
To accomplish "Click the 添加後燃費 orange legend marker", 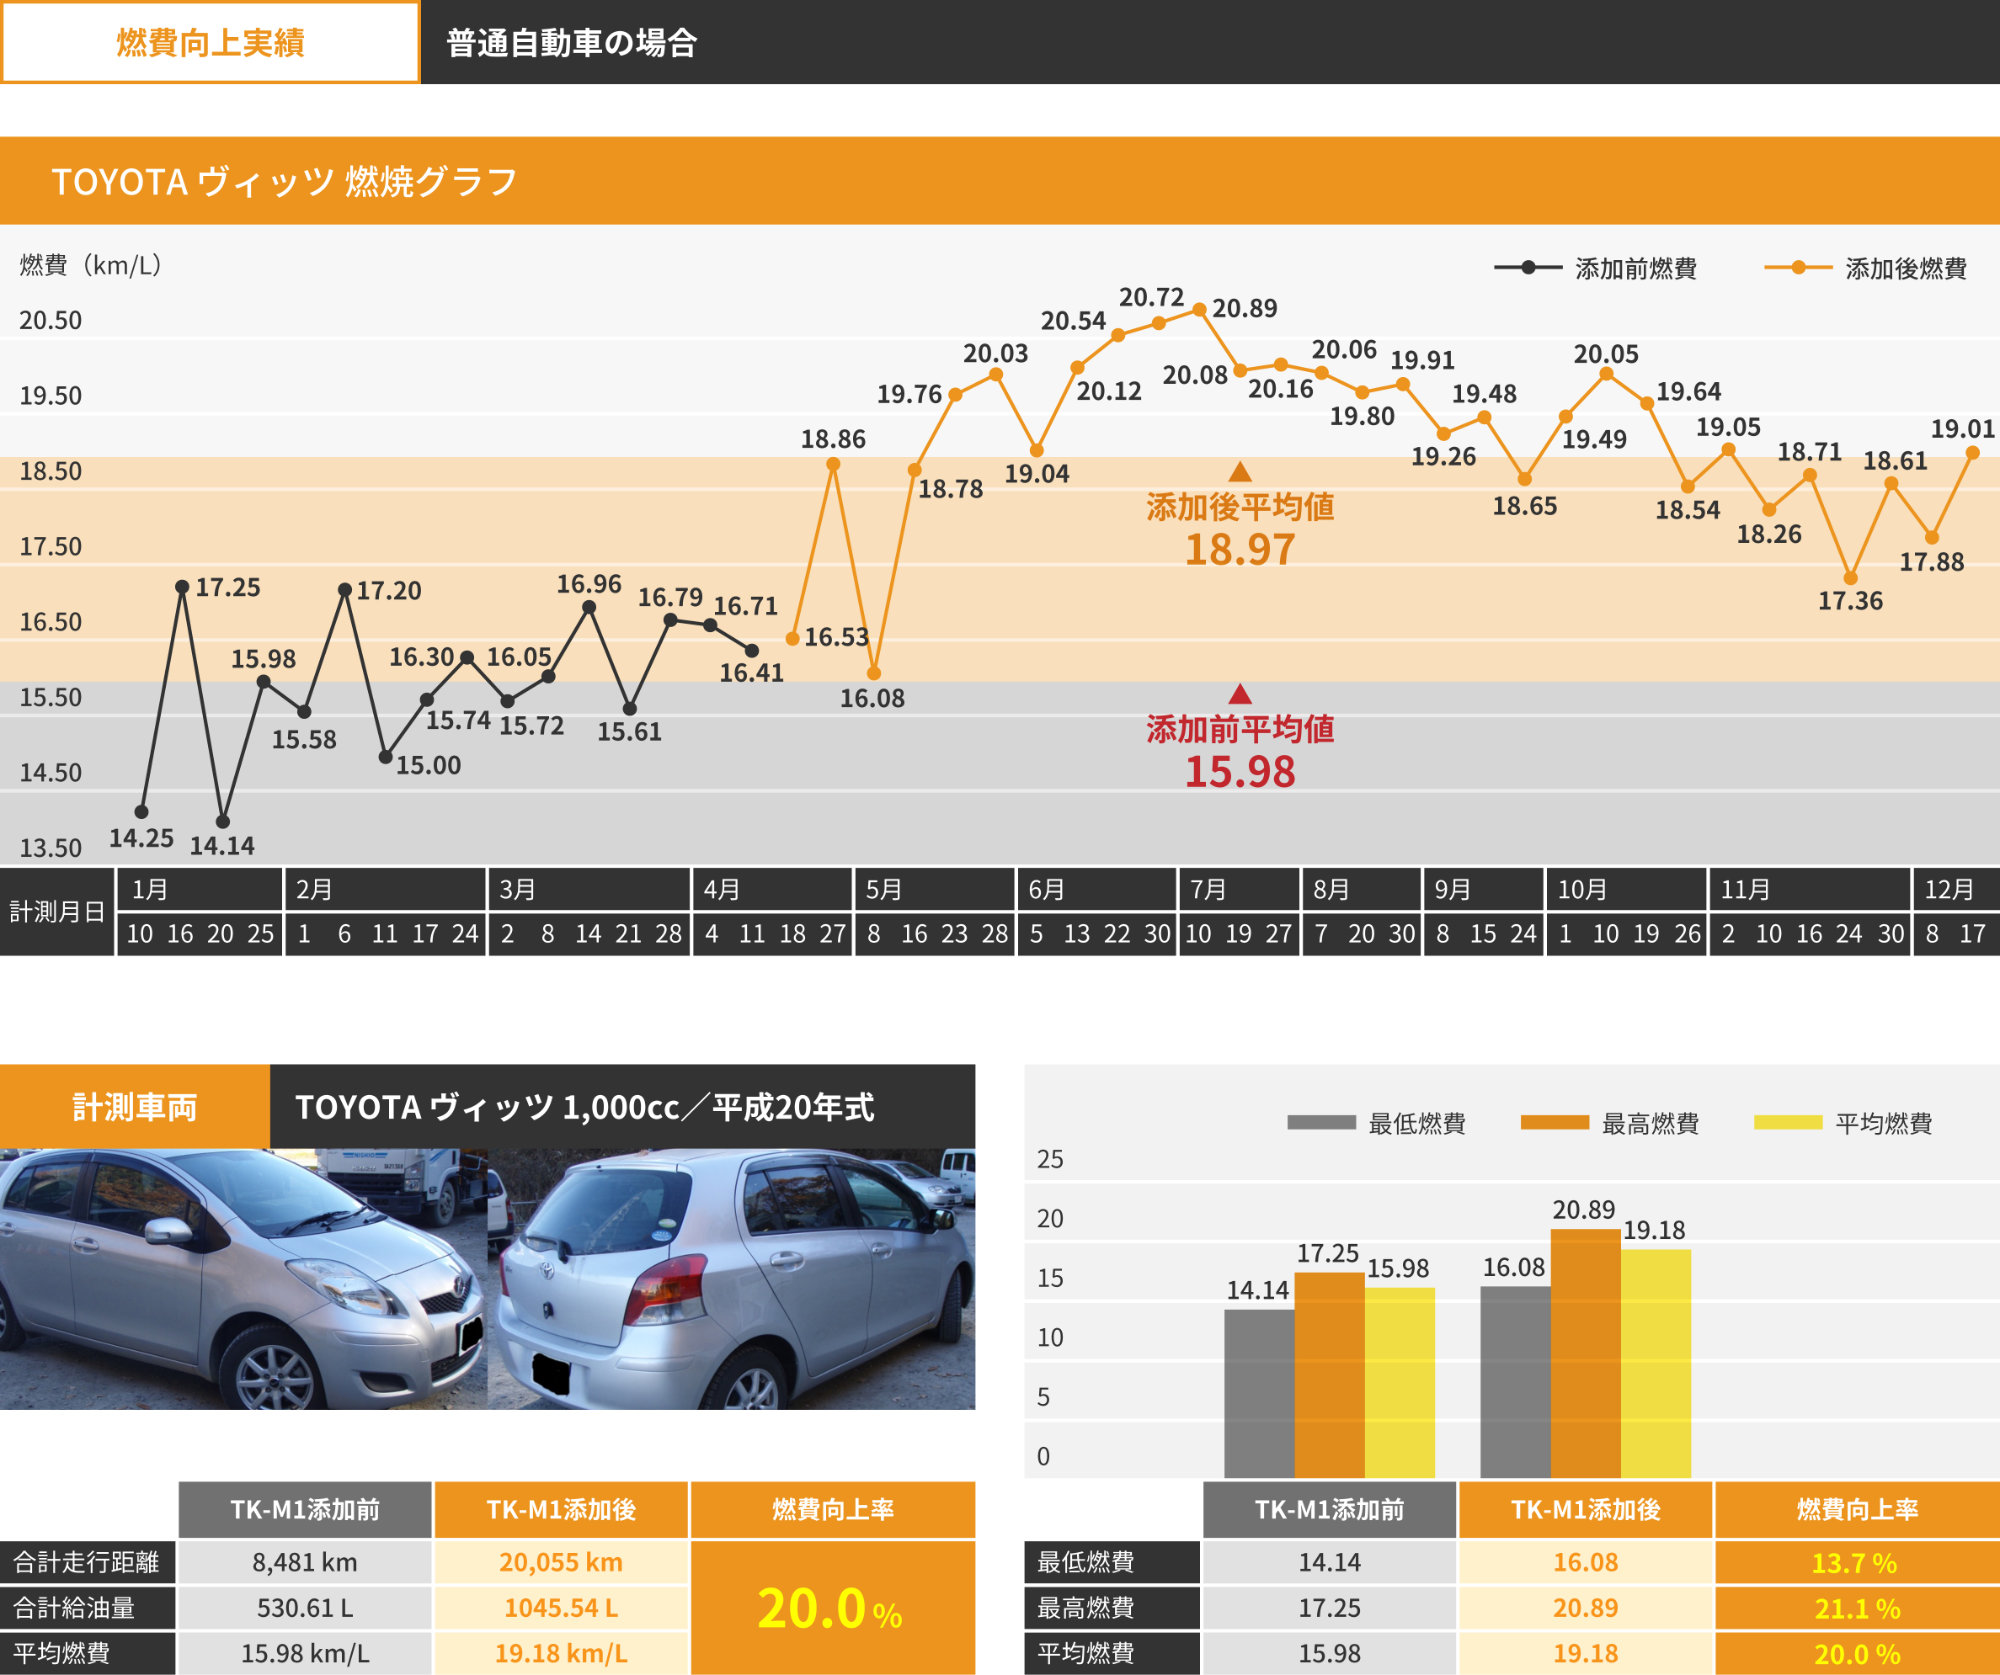I will (1798, 267).
